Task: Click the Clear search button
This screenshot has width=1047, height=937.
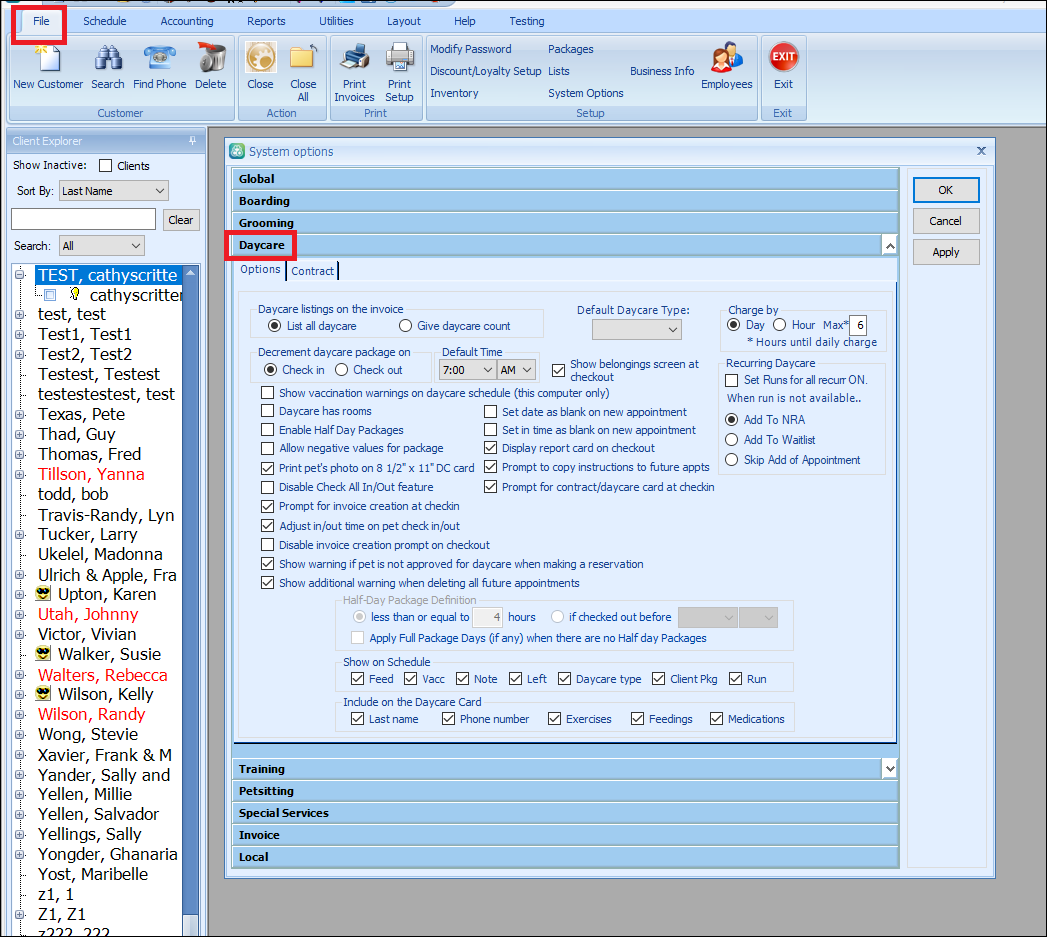Action: [x=181, y=220]
